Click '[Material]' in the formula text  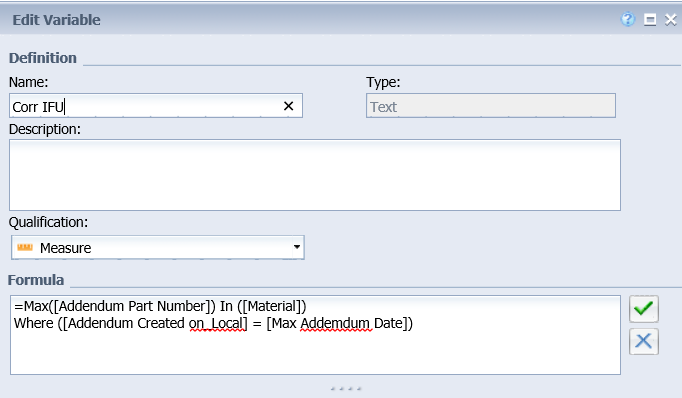tap(271, 306)
